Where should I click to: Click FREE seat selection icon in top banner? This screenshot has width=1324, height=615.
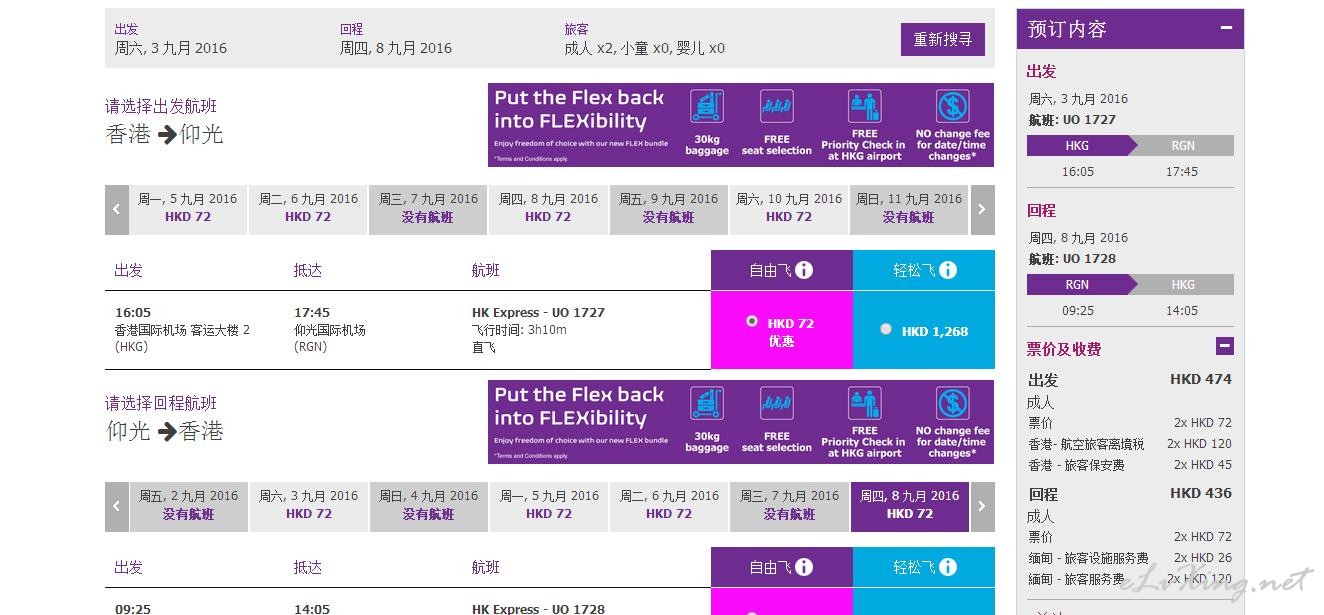777,106
